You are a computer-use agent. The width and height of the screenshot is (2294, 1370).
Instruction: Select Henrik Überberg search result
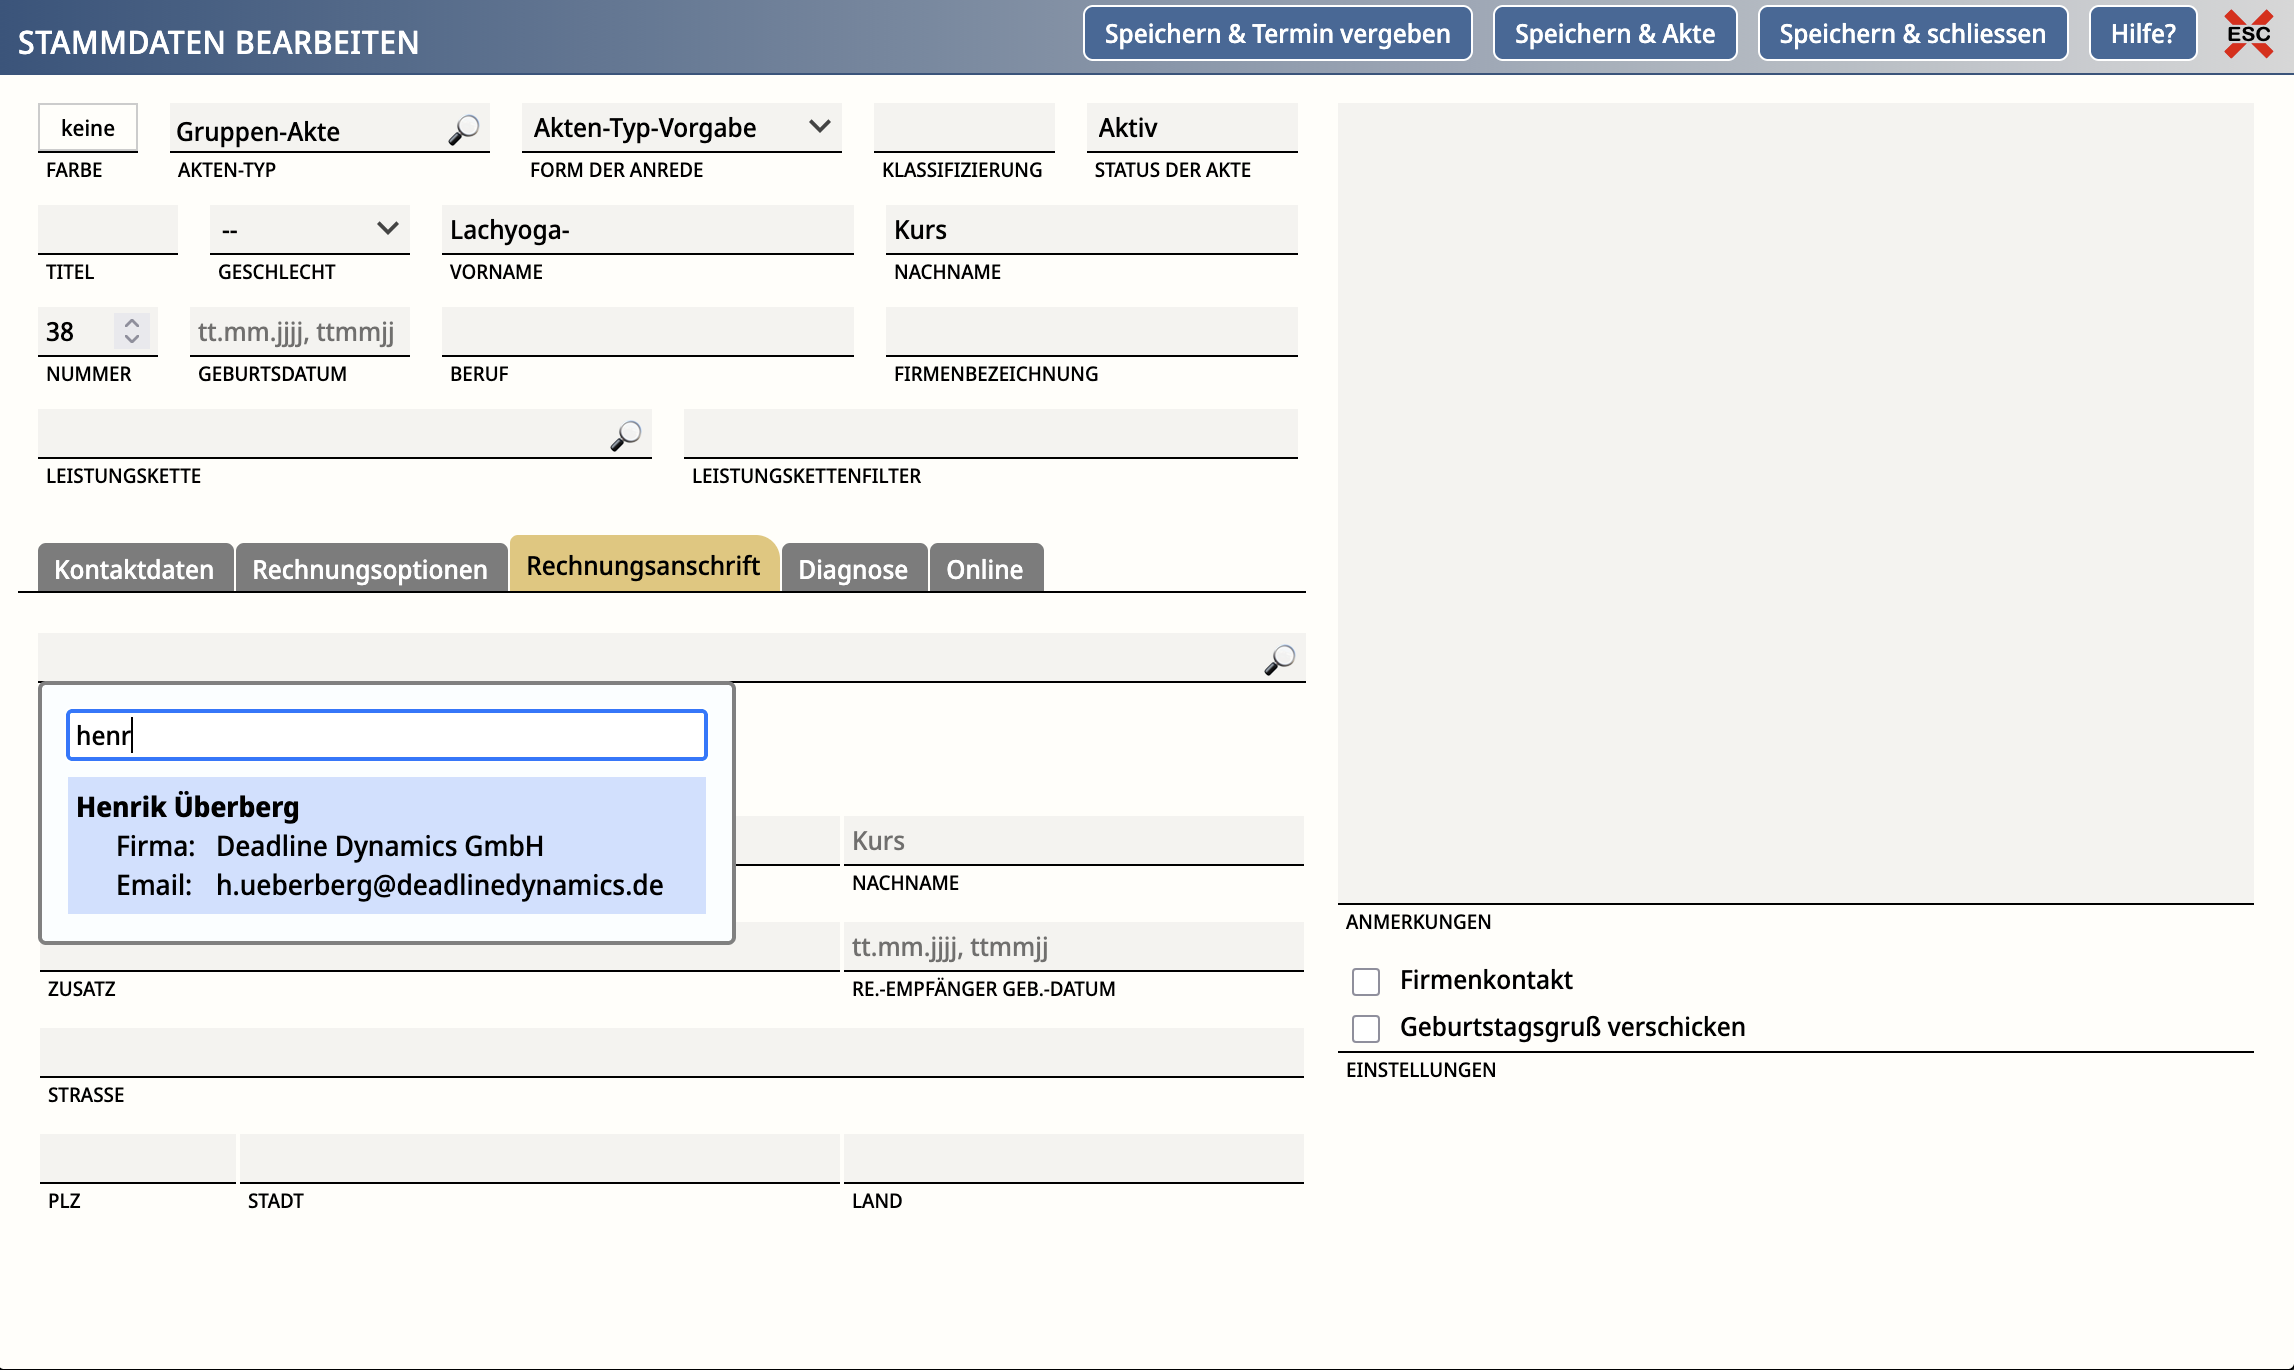pyautogui.click(x=386, y=845)
